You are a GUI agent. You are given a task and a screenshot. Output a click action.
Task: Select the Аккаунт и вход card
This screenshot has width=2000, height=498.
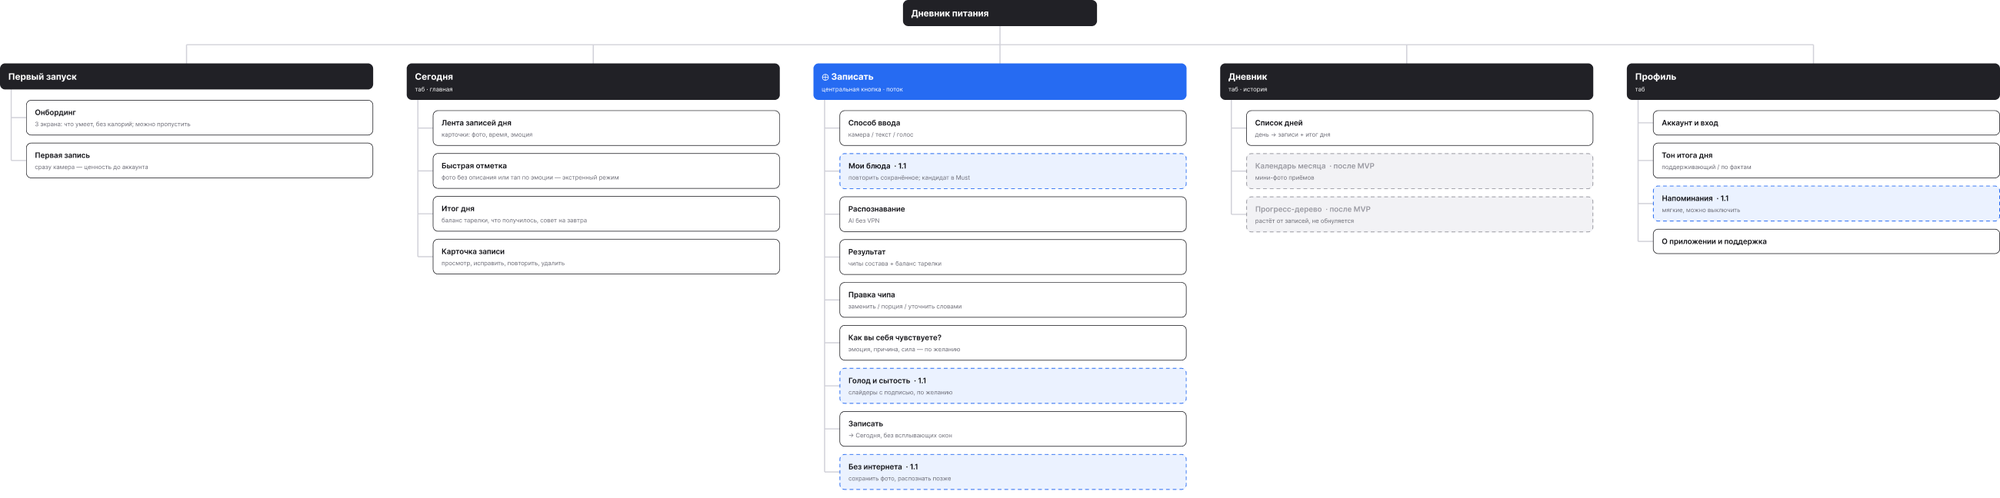tap(1826, 123)
